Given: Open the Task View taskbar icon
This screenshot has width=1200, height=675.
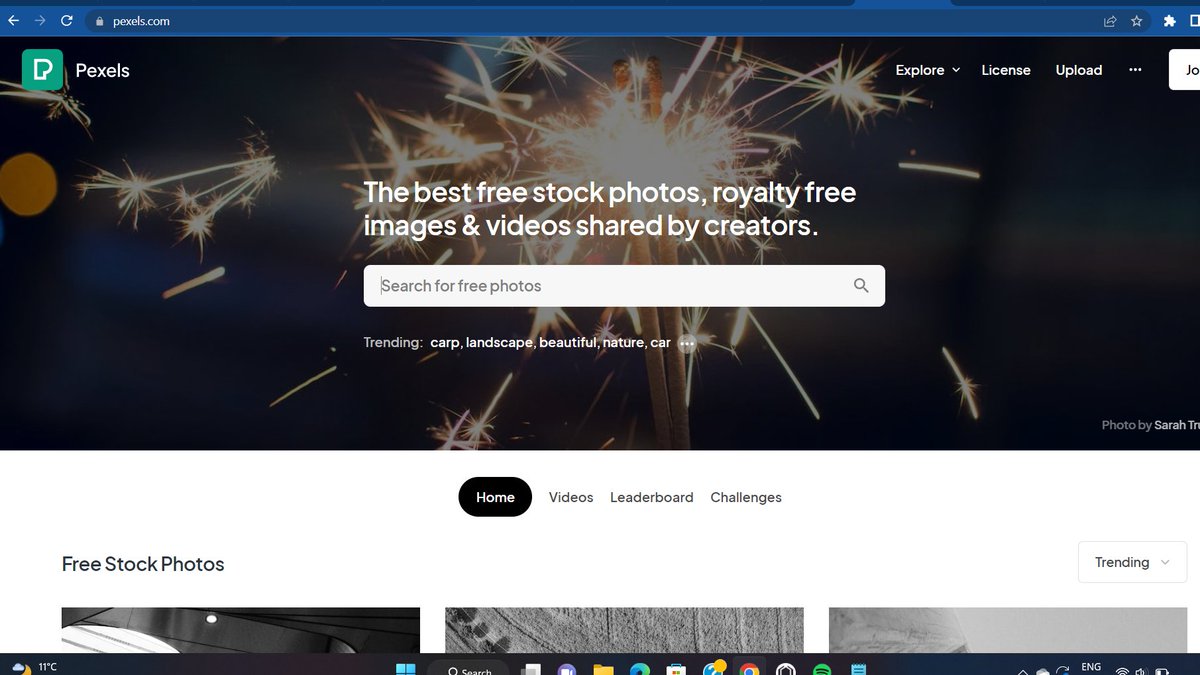Looking at the screenshot, I should point(531,669).
